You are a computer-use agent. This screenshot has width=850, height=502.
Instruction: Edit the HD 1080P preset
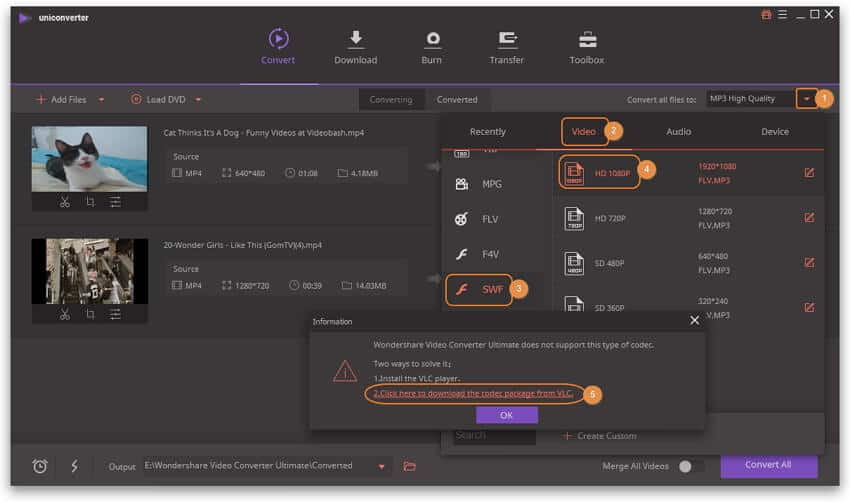tap(809, 173)
